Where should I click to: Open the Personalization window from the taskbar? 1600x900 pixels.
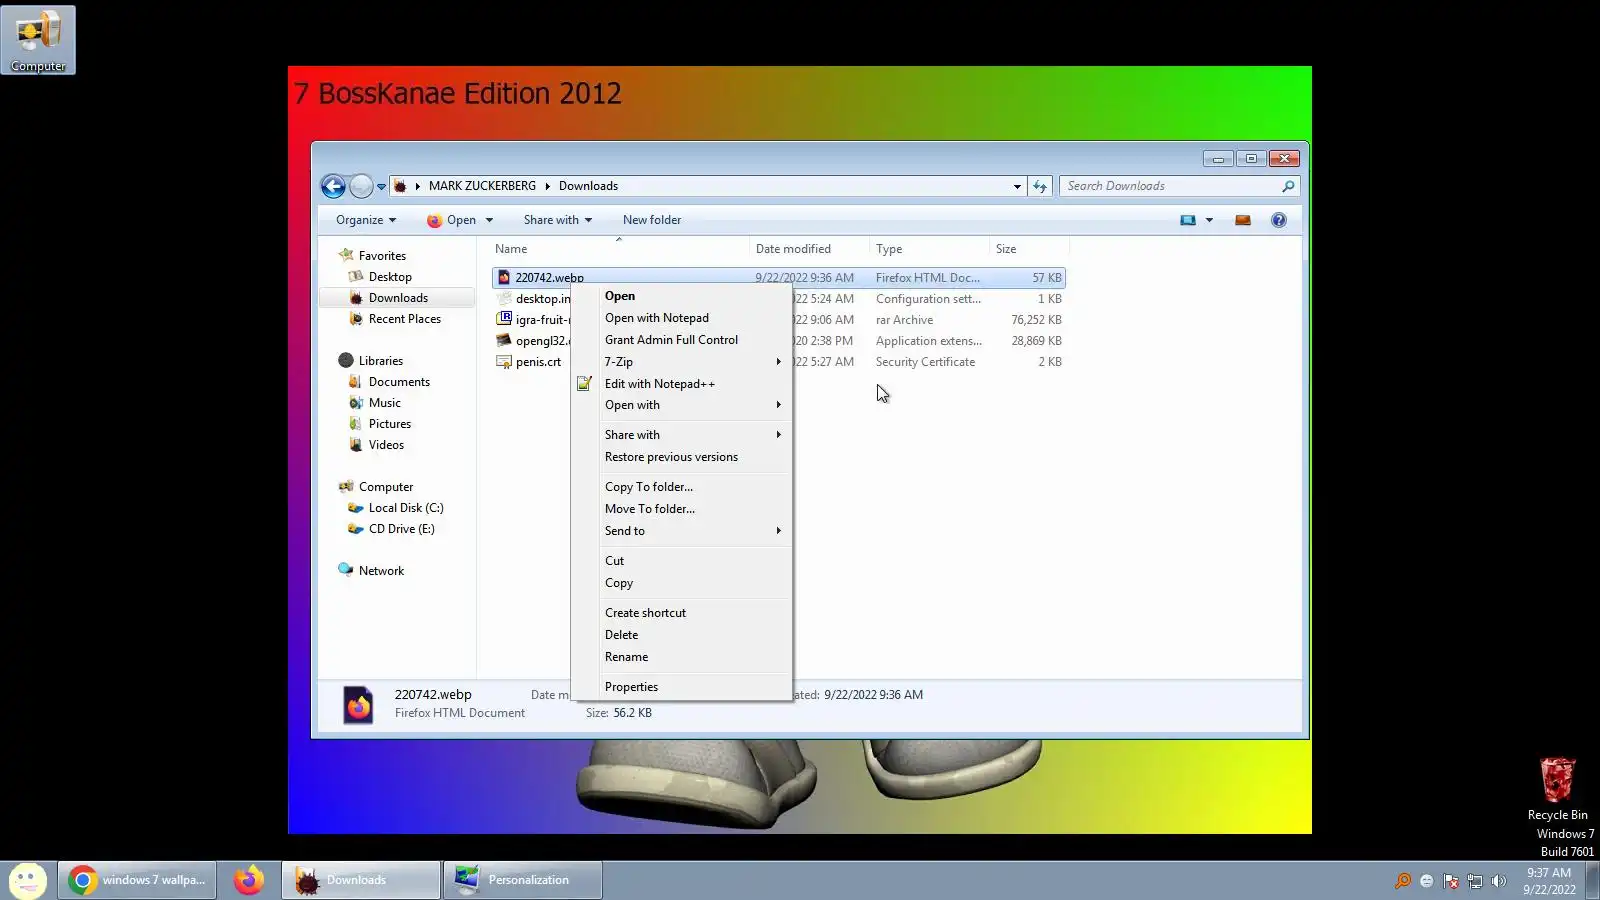[x=523, y=880]
